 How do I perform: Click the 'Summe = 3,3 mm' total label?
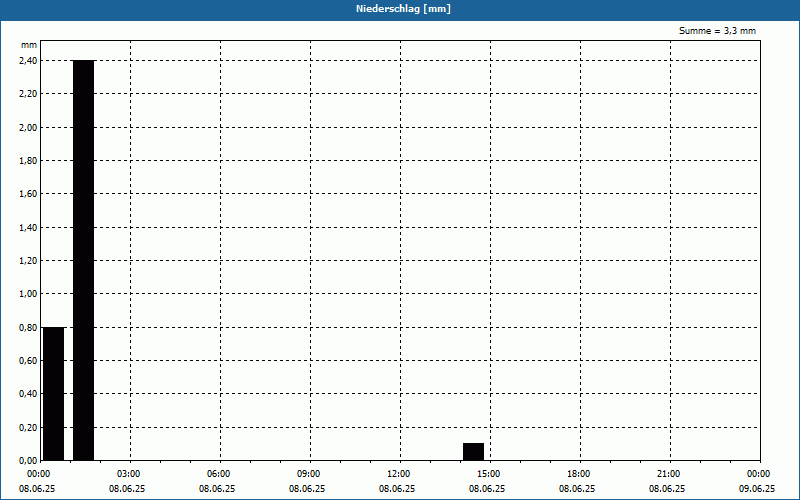coord(717,31)
